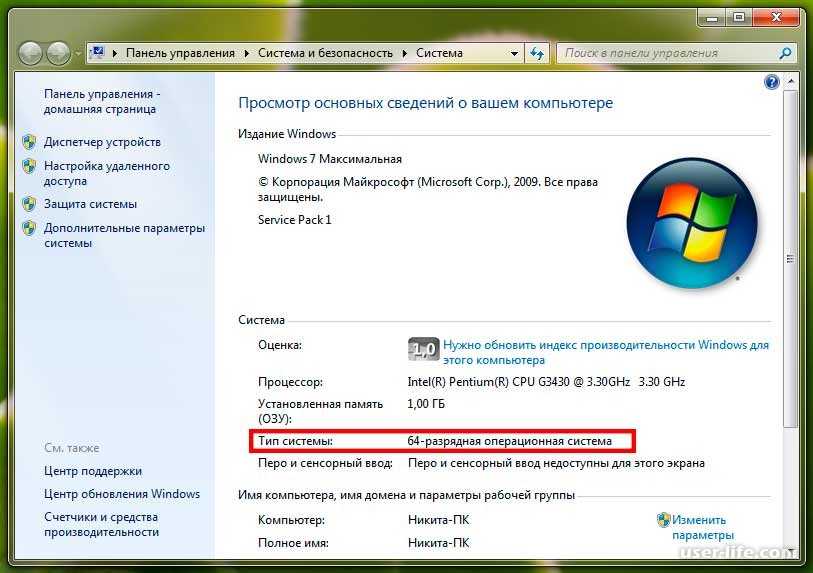813x573 pixels.
Task: Click the computer icon in address bar
Action: click(x=97, y=53)
